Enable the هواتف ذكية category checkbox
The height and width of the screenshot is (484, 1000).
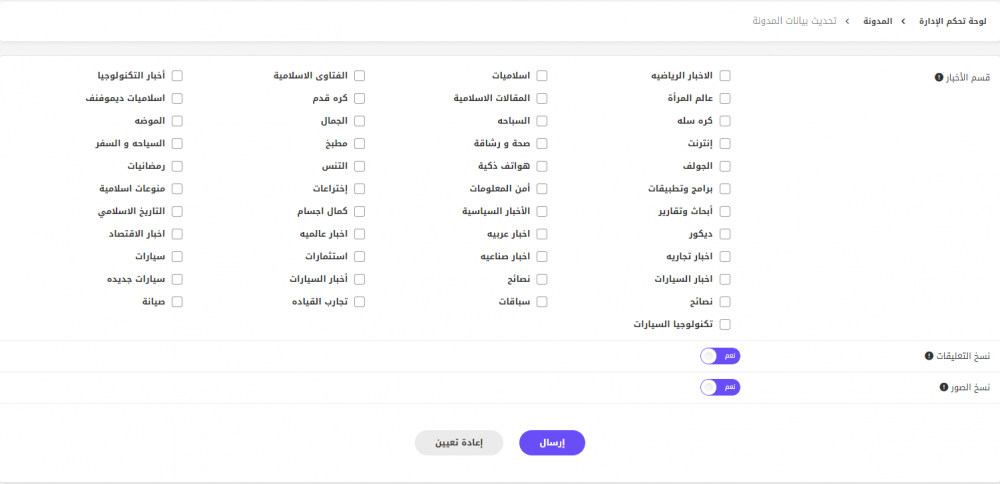(x=542, y=166)
